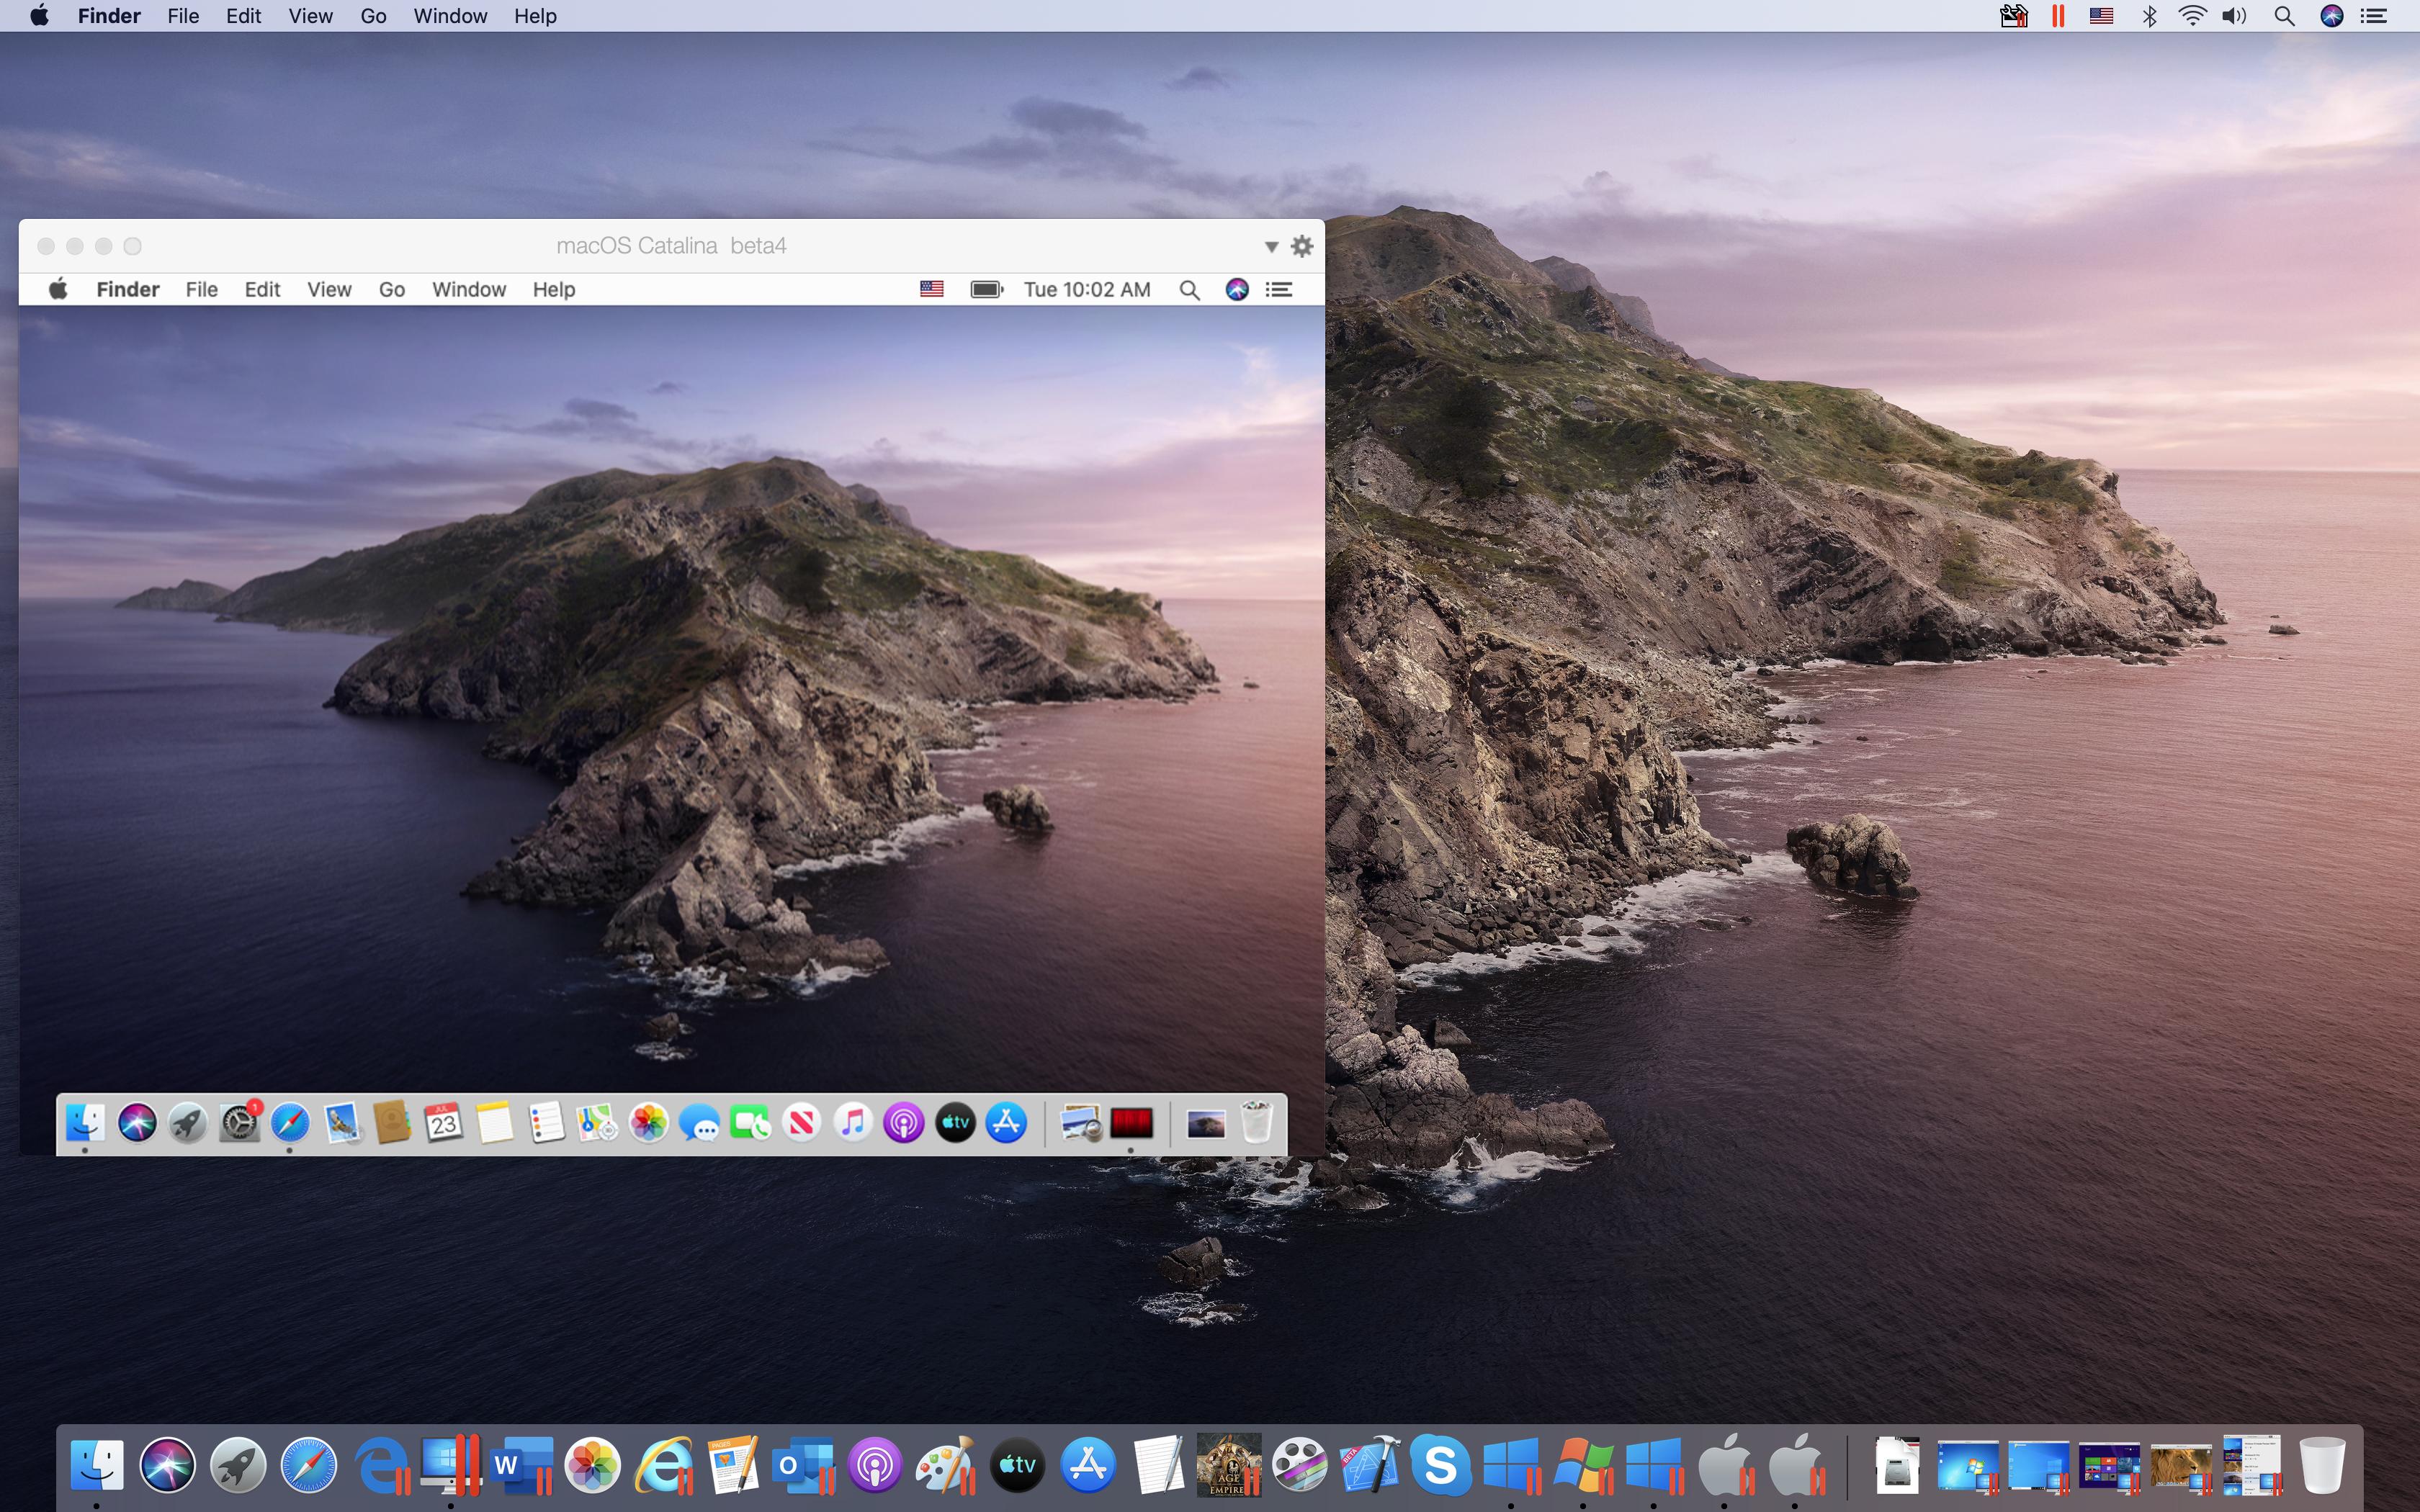The height and width of the screenshot is (1512, 2420).
Task: Launch the Maps app in the guest Dock
Action: coord(596,1123)
